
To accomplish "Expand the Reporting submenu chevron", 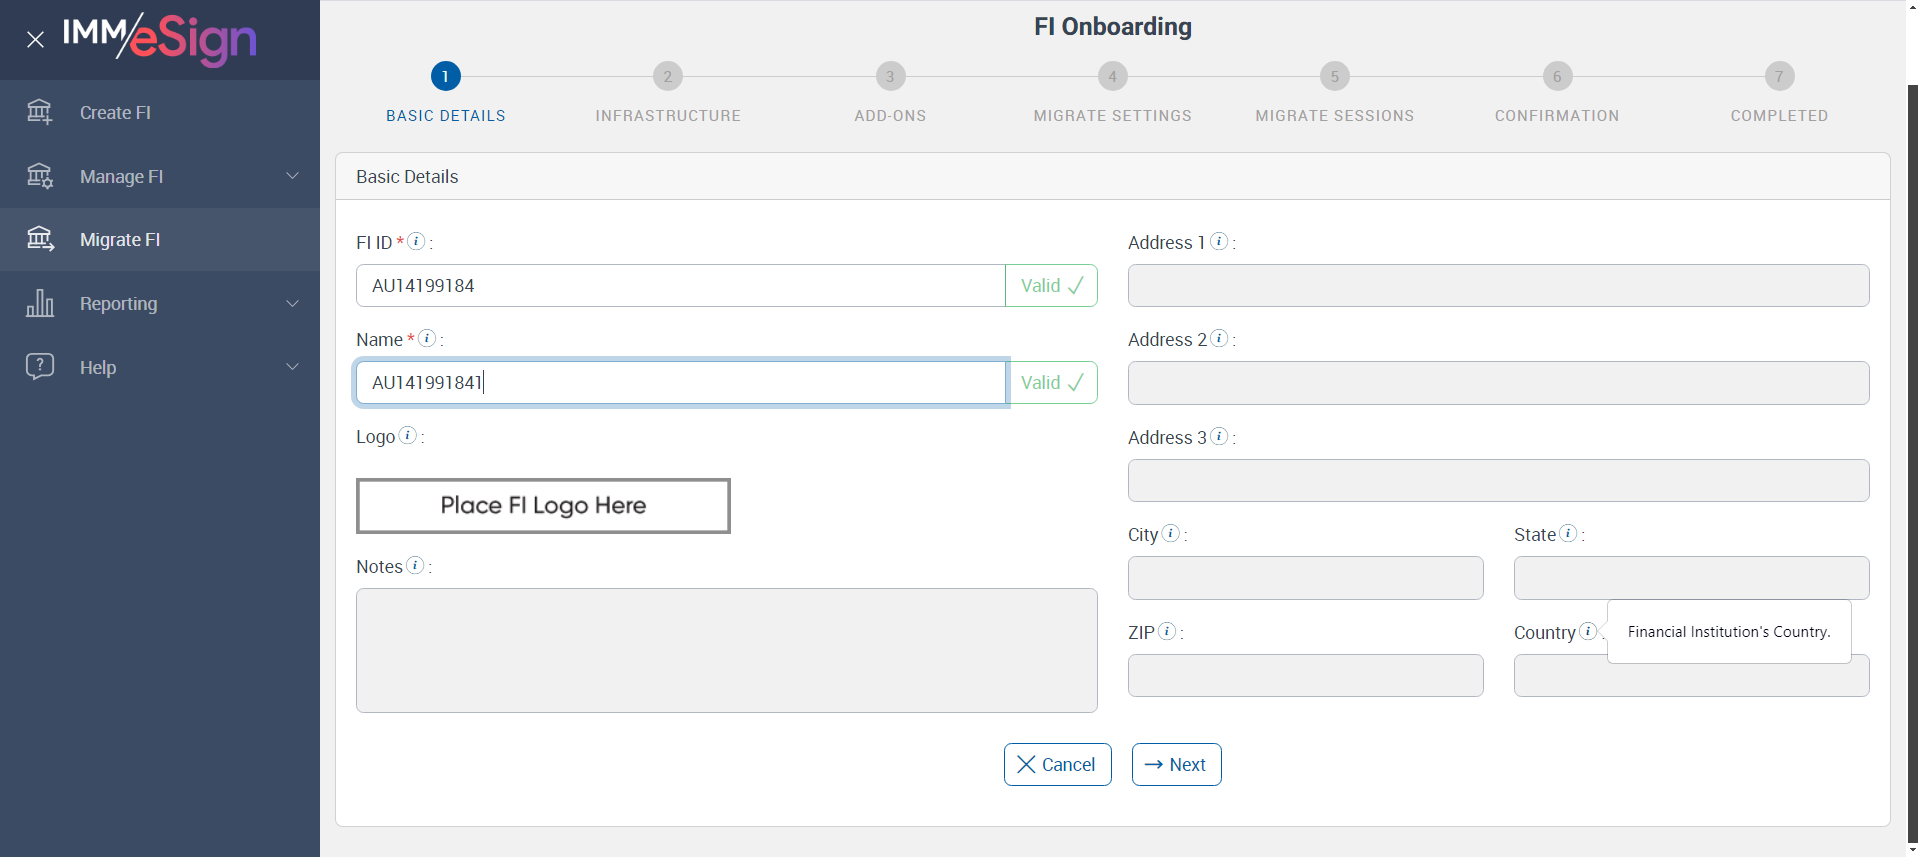I will (x=292, y=303).
